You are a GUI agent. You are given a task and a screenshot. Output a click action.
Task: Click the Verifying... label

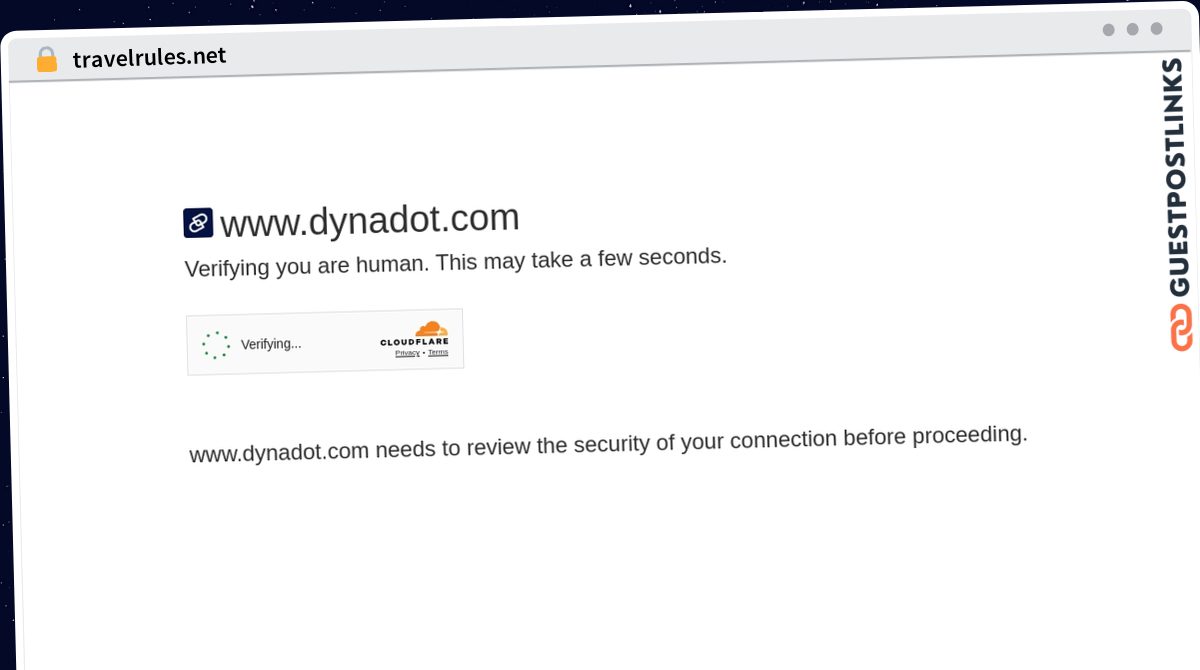point(271,344)
